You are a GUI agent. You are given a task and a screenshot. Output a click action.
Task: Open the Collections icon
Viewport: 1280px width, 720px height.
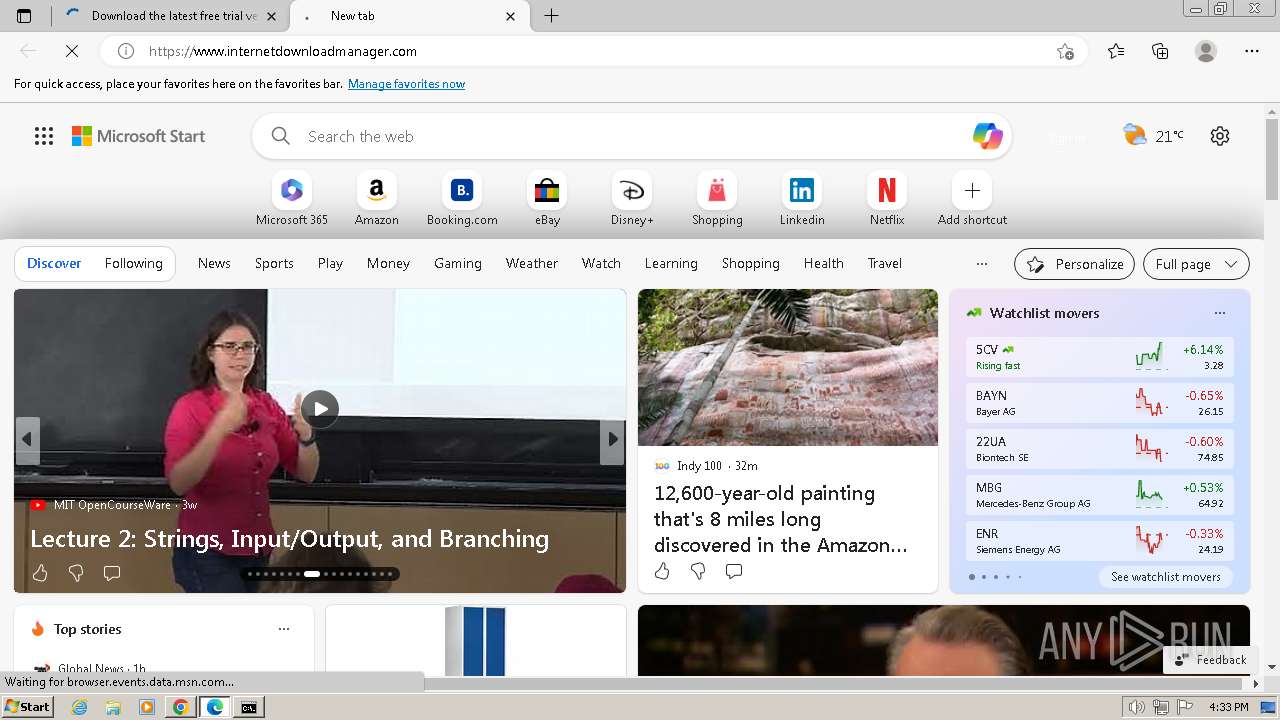(1160, 51)
